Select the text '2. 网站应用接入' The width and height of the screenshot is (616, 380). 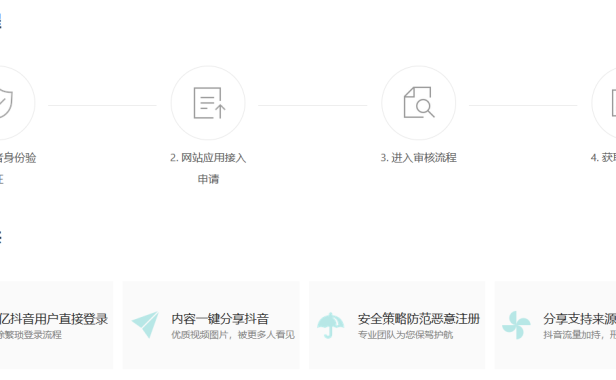(208, 158)
